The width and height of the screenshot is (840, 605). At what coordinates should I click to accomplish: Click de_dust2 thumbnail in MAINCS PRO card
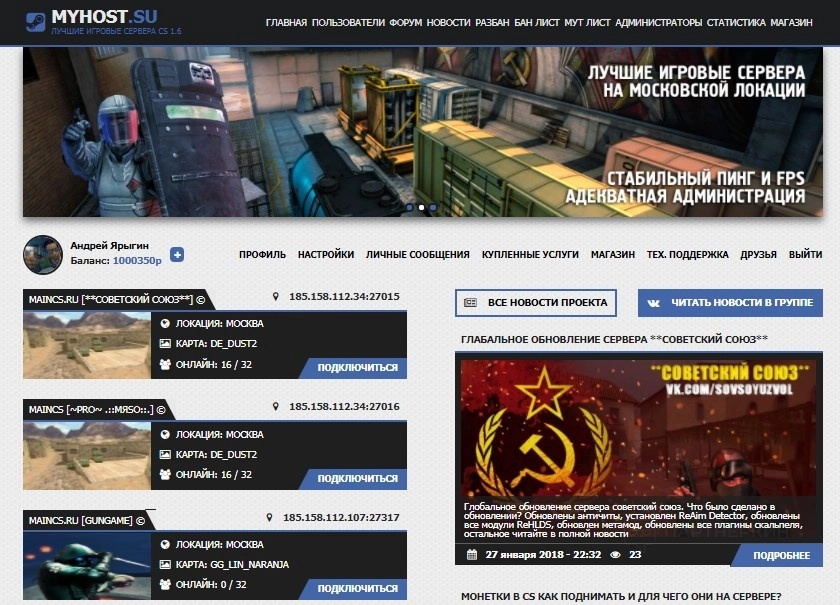[87, 456]
